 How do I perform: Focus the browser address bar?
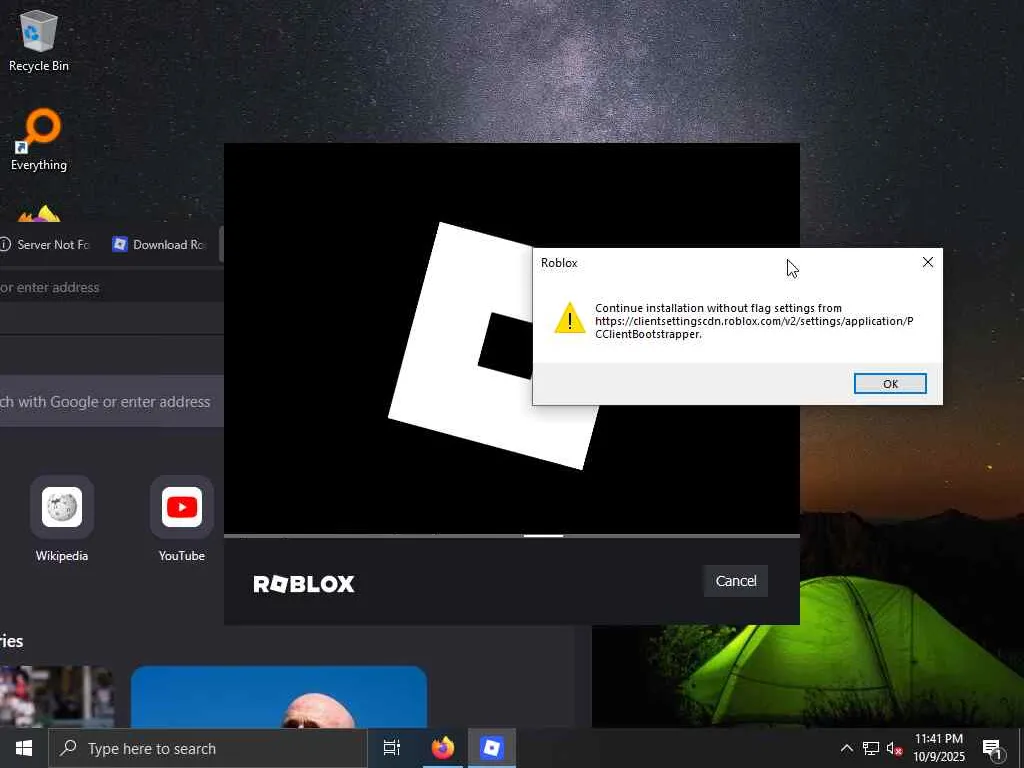point(111,287)
